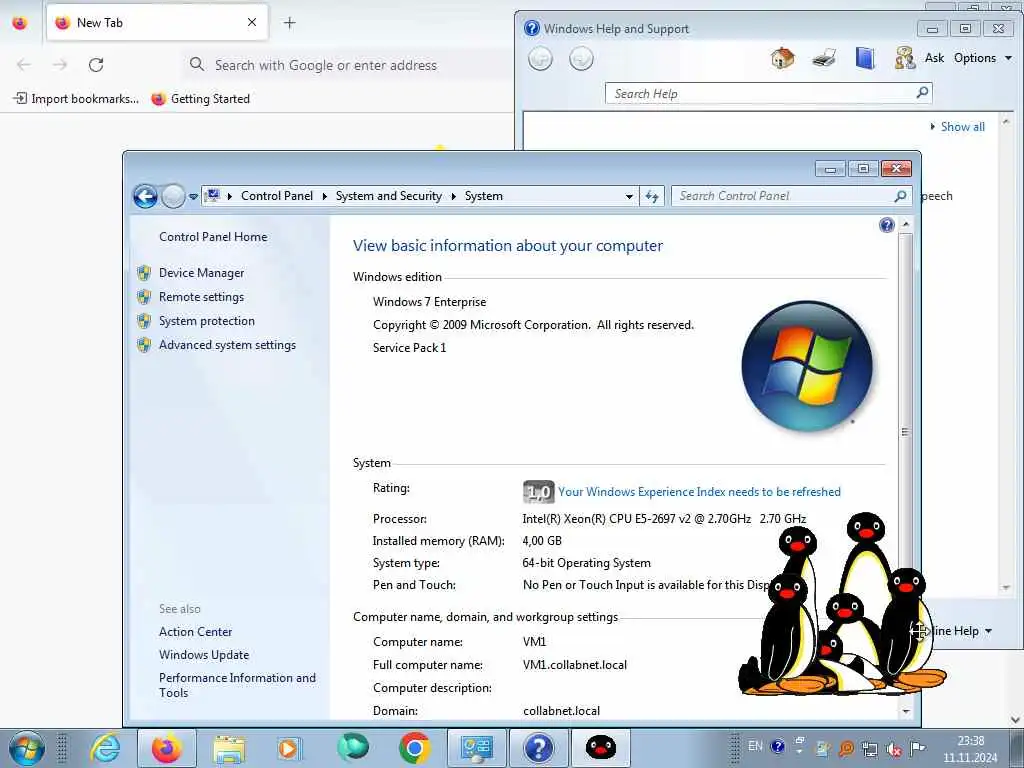The height and width of the screenshot is (768, 1024).
Task: Open Device Manager from the sidebar
Action: [201, 273]
